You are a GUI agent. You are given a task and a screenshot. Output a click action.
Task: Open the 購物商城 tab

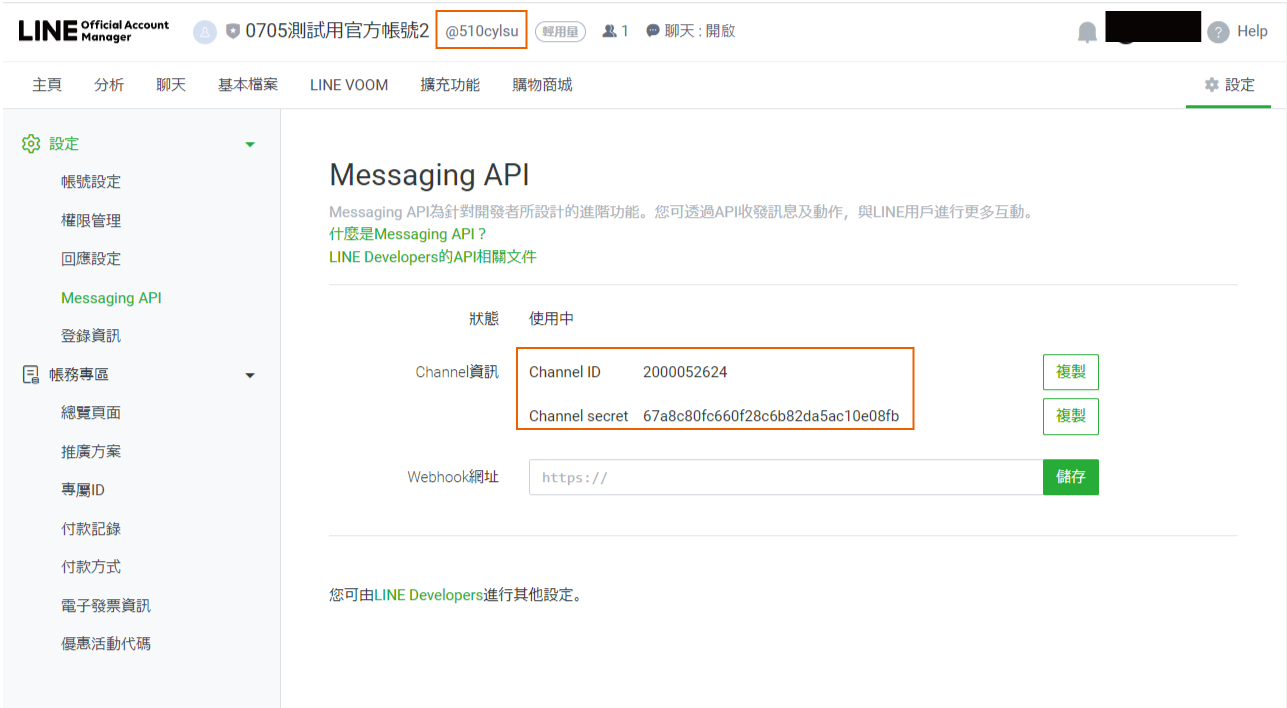(x=542, y=85)
